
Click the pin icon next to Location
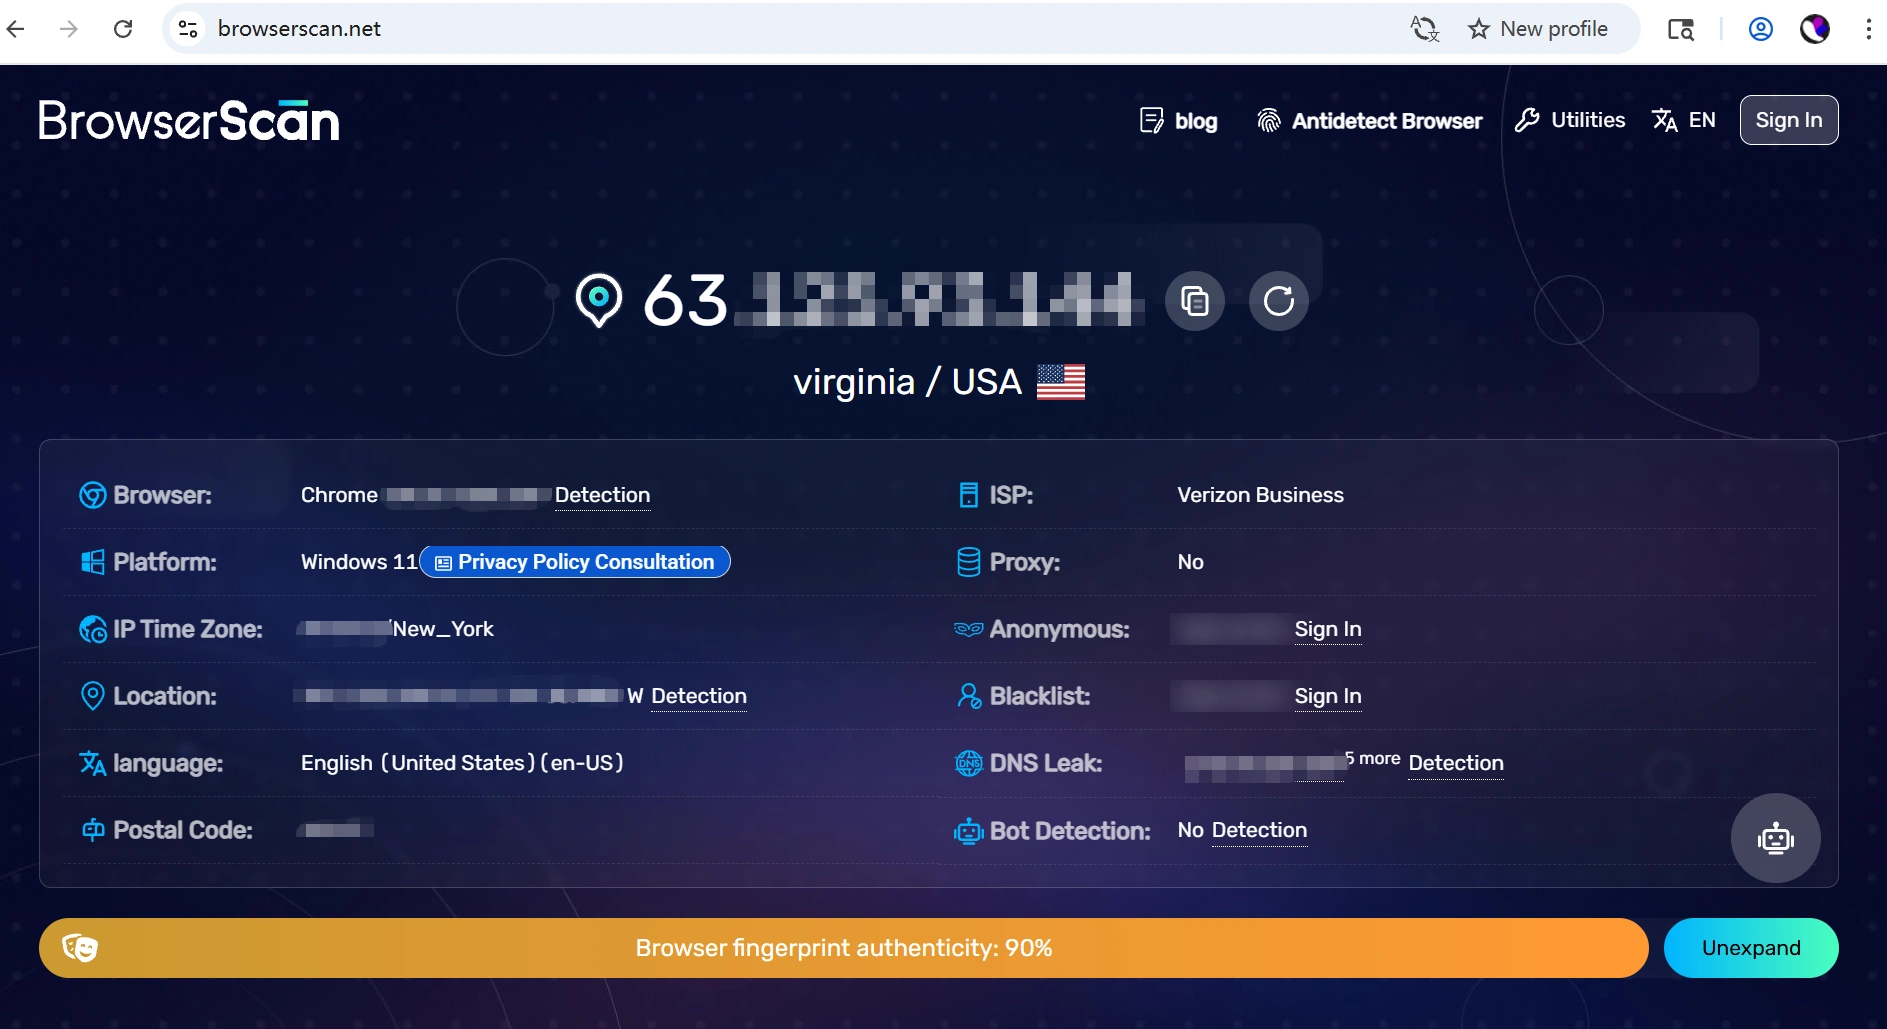[x=92, y=696]
